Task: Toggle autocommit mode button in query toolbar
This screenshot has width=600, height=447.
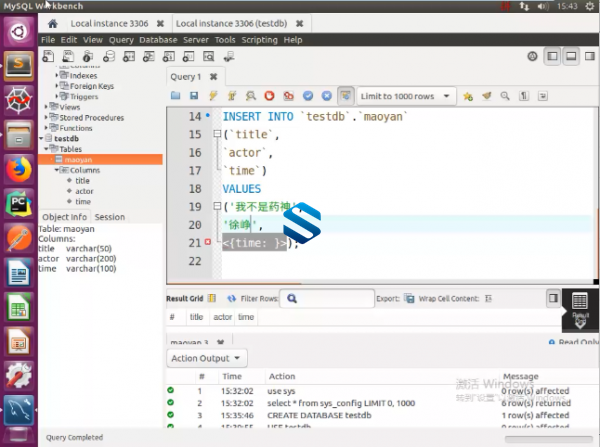Action: 346,96
